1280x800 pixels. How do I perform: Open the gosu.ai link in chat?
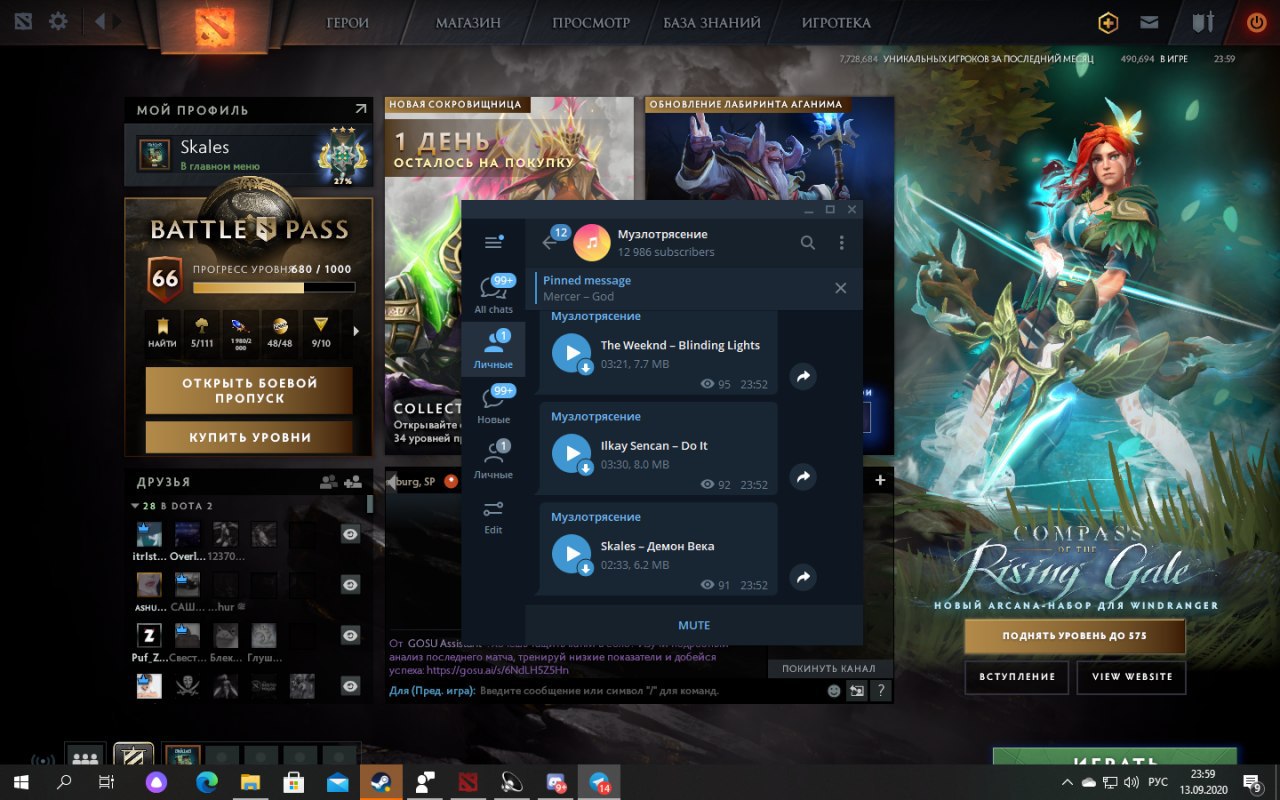pos(497,670)
